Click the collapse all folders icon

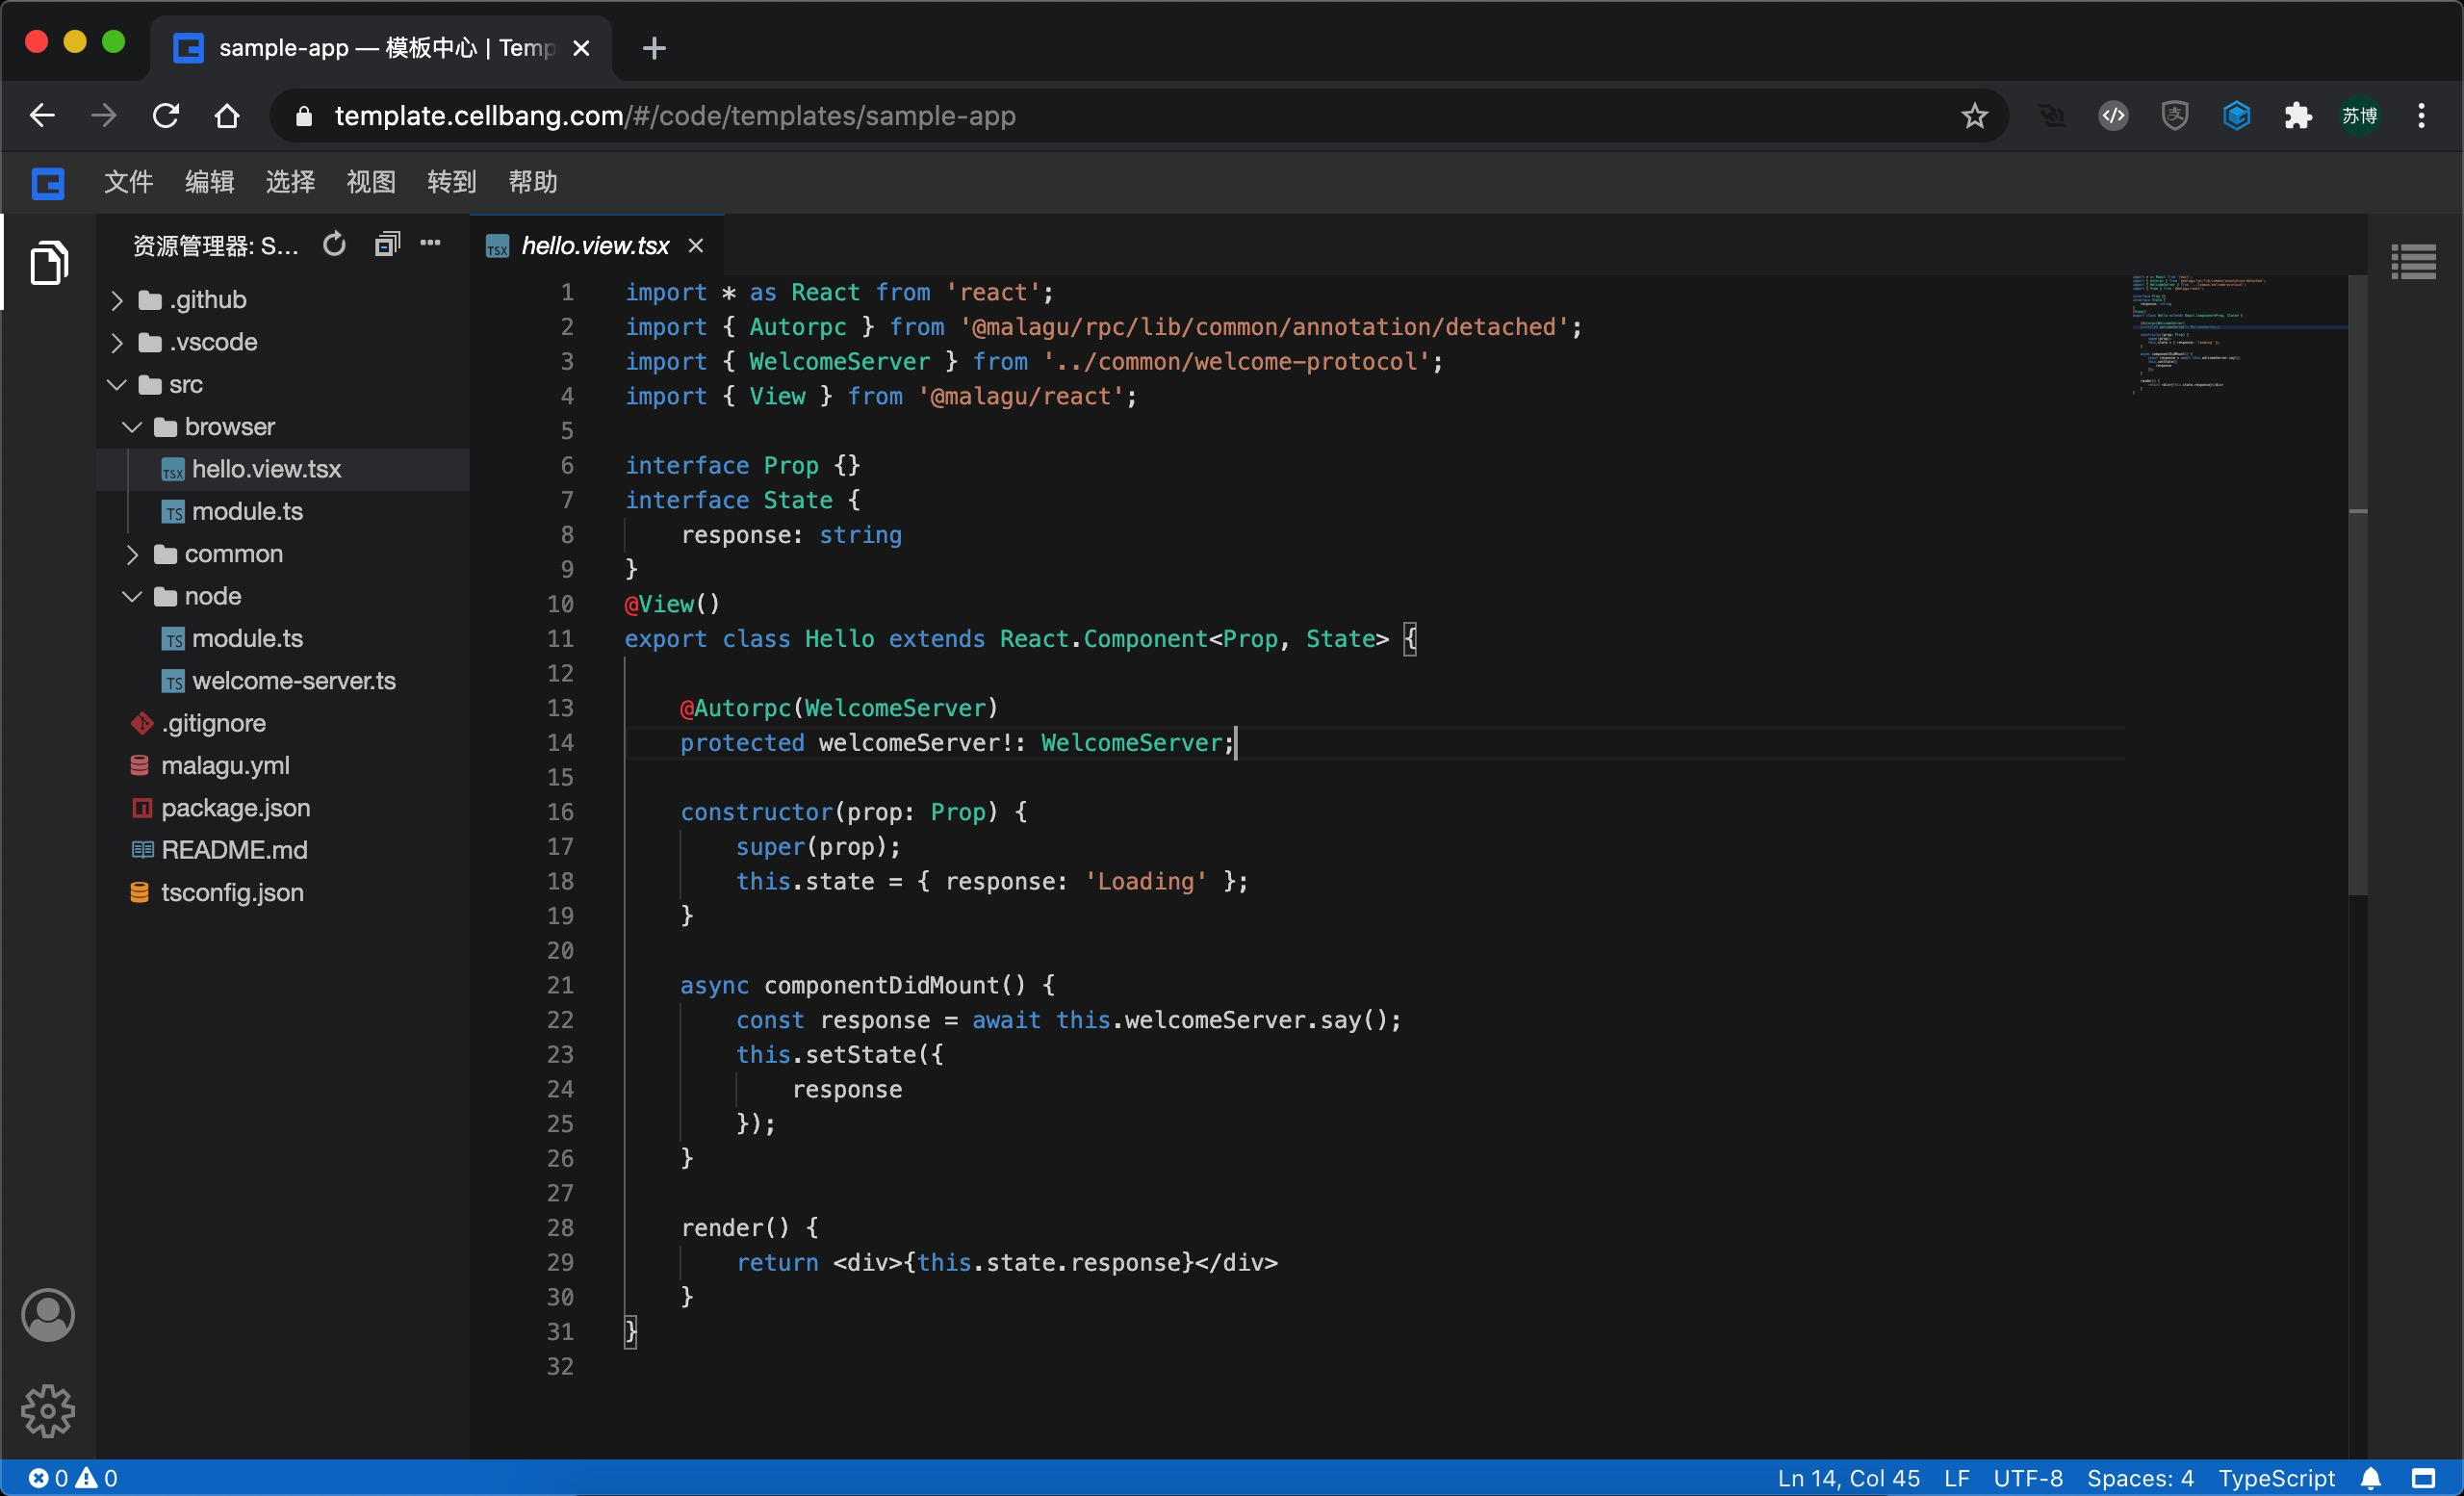click(x=387, y=244)
